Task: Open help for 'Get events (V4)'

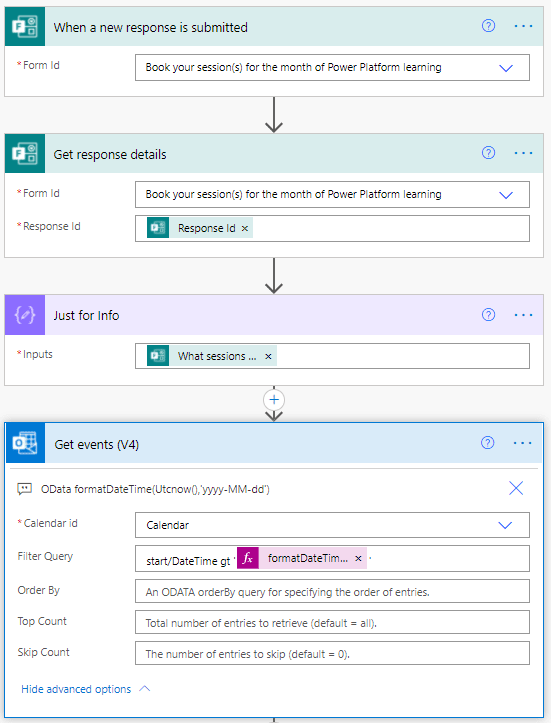Action: (x=487, y=443)
